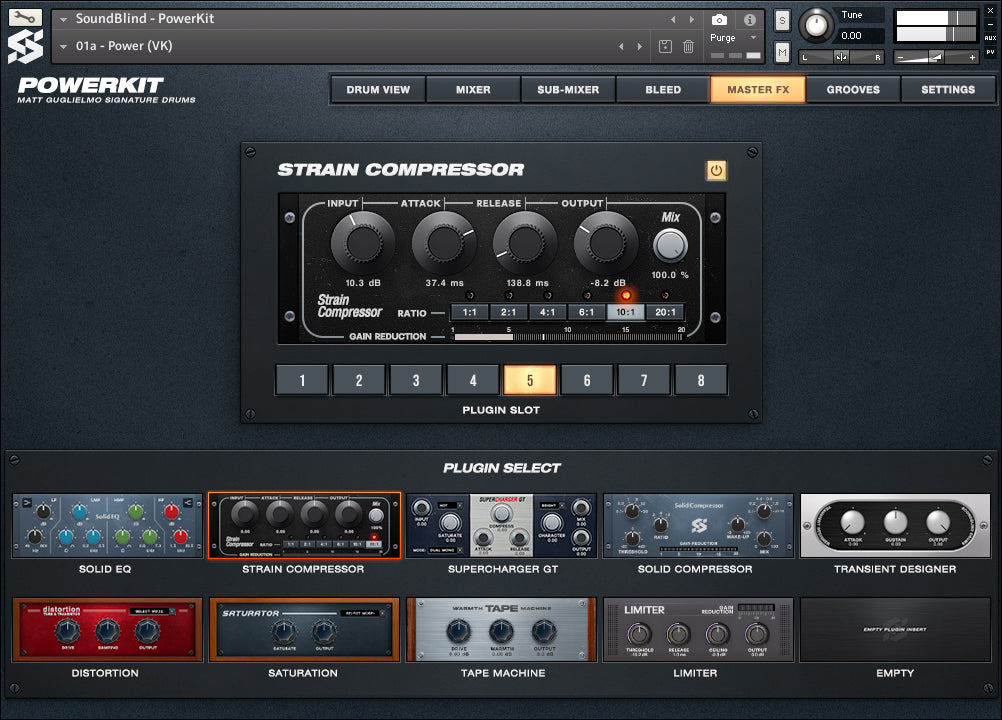
Task: Select the Master FX tab
Action: coord(758,89)
